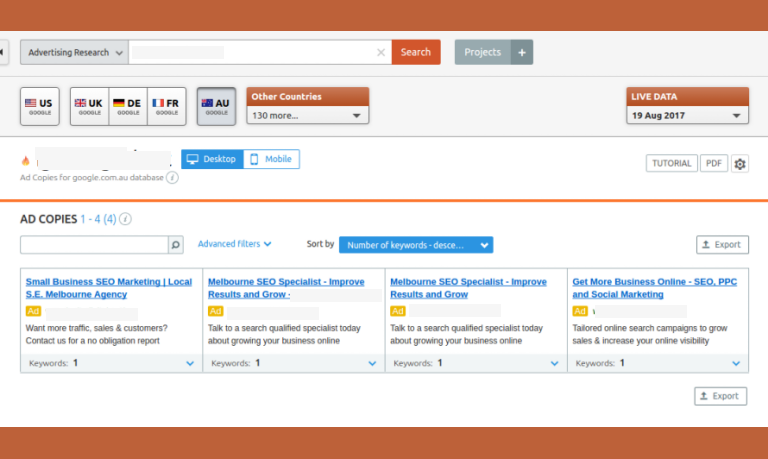Click the orange Search button

pyautogui.click(x=416, y=53)
